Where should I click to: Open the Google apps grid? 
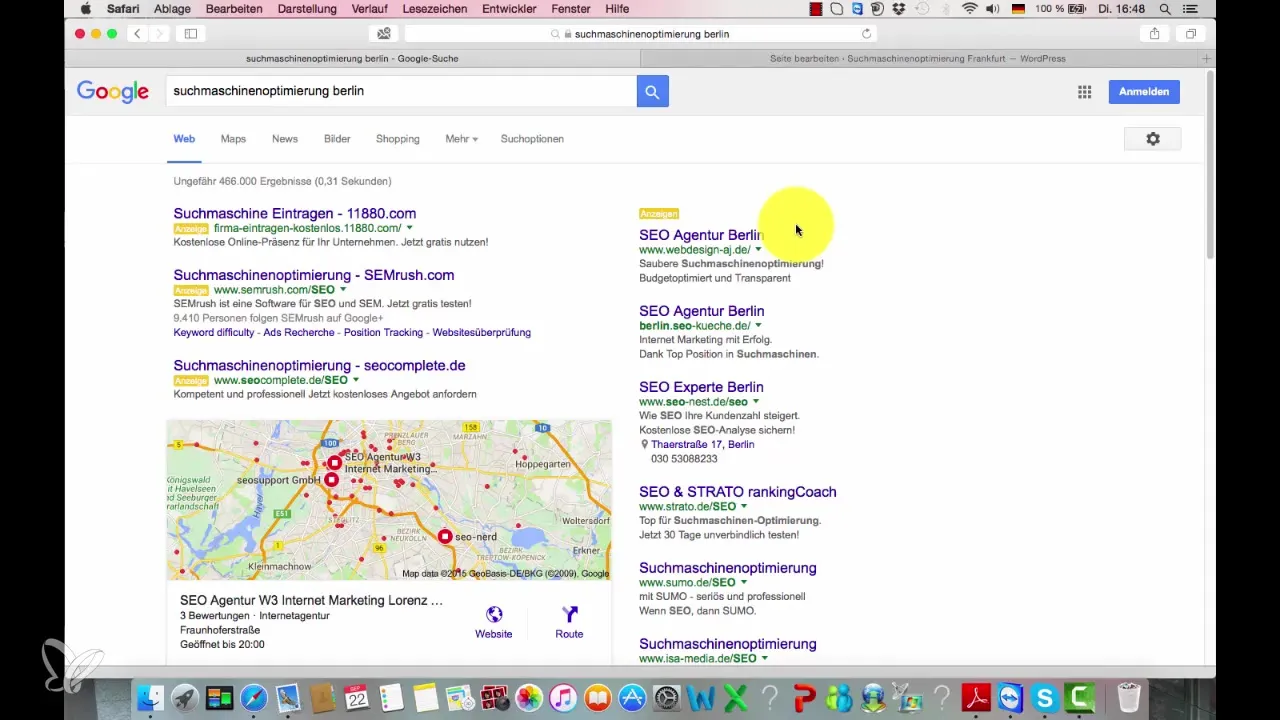click(x=1084, y=92)
